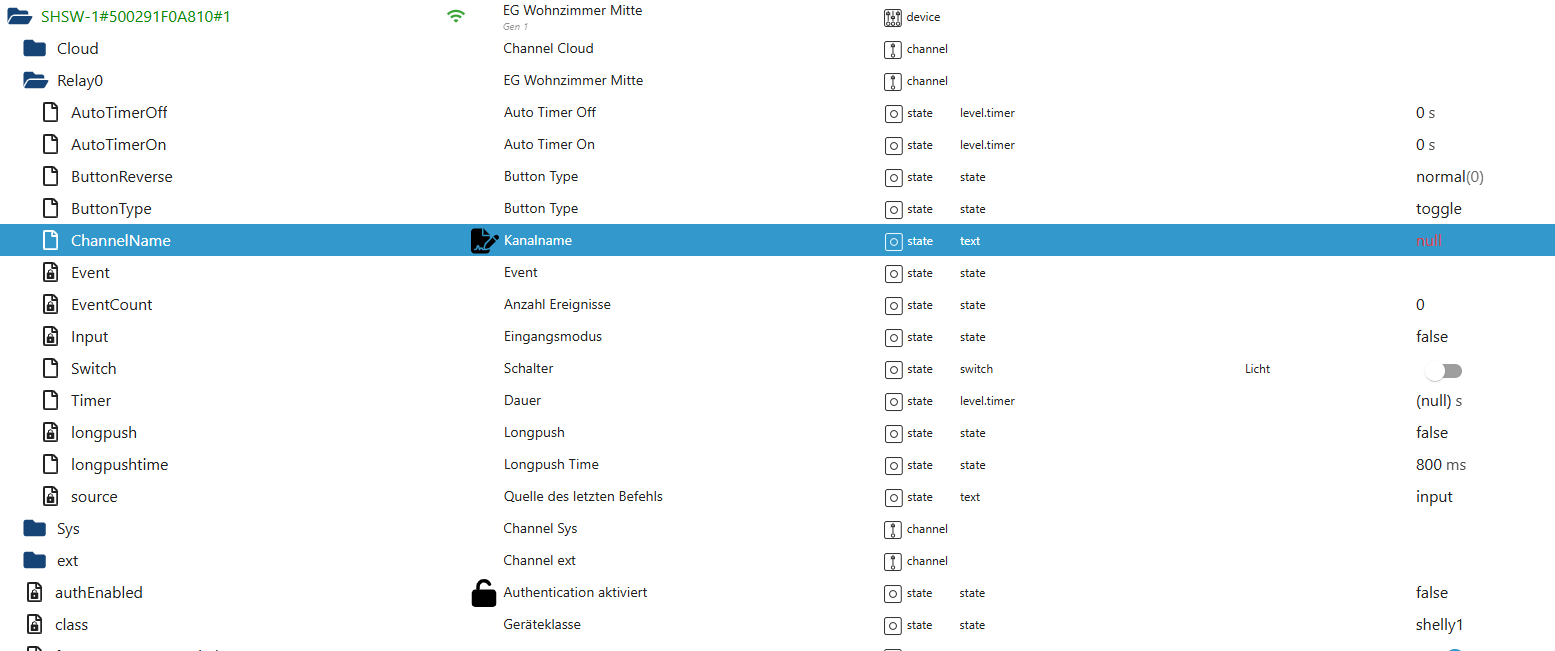Screen dimensions: 1555x651
Task: Click the channel type icon in the ext row
Action: click(893, 561)
